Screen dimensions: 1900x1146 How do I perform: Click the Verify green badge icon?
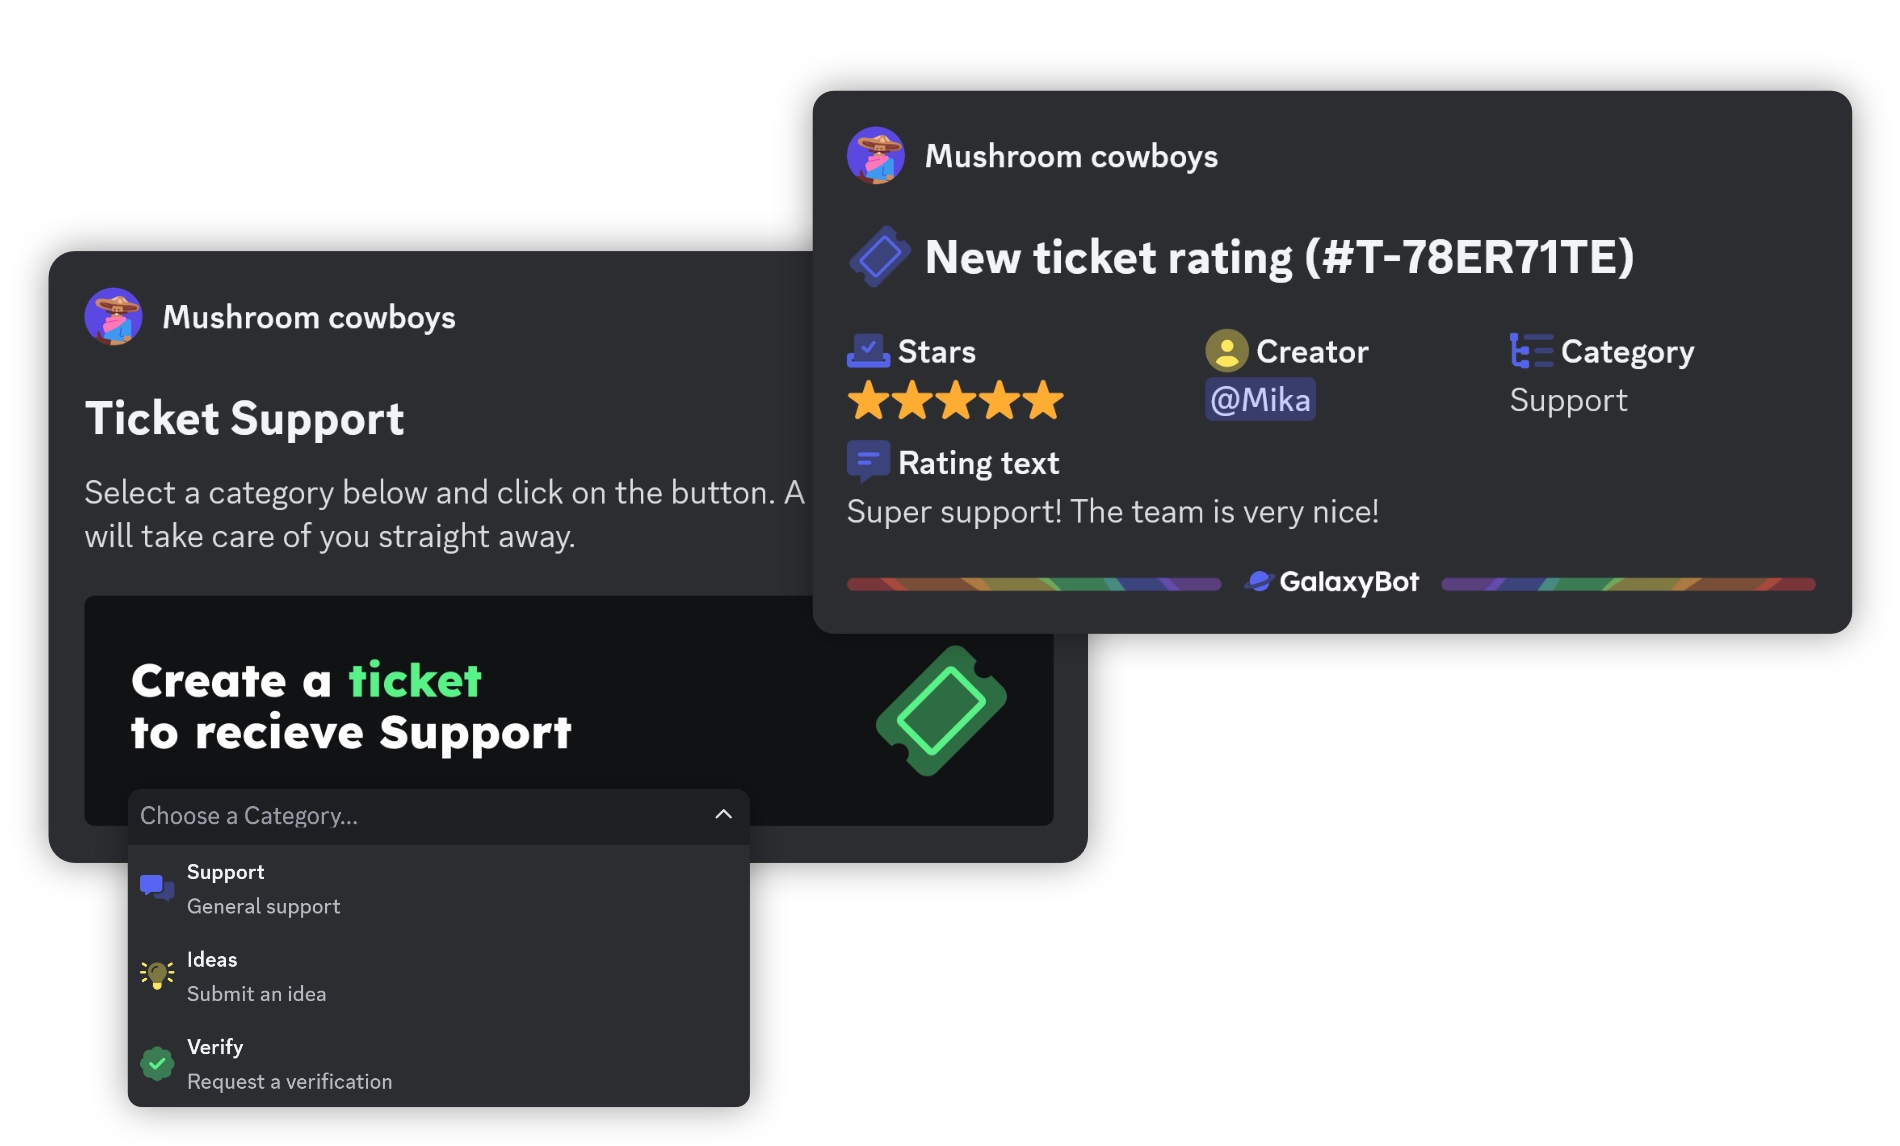click(156, 1062)
